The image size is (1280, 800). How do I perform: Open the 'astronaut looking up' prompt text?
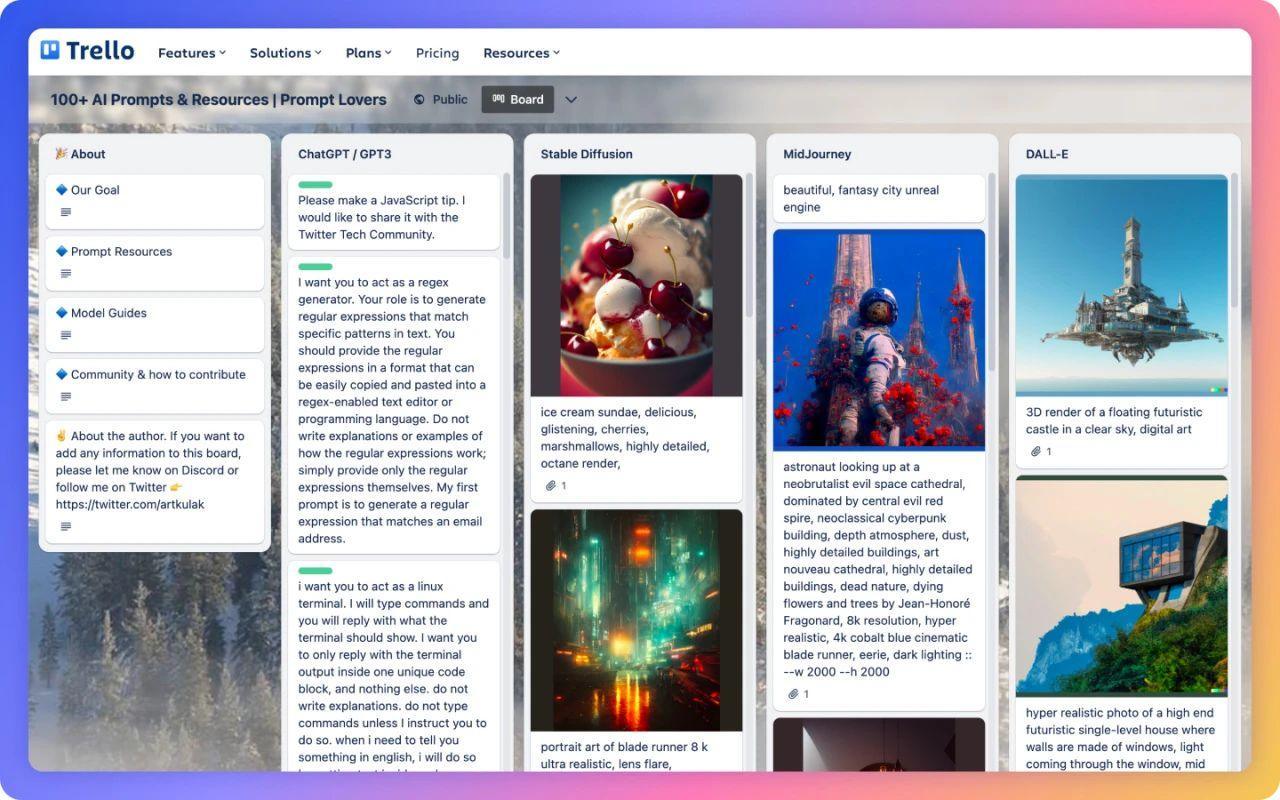[x=878, y=569]
